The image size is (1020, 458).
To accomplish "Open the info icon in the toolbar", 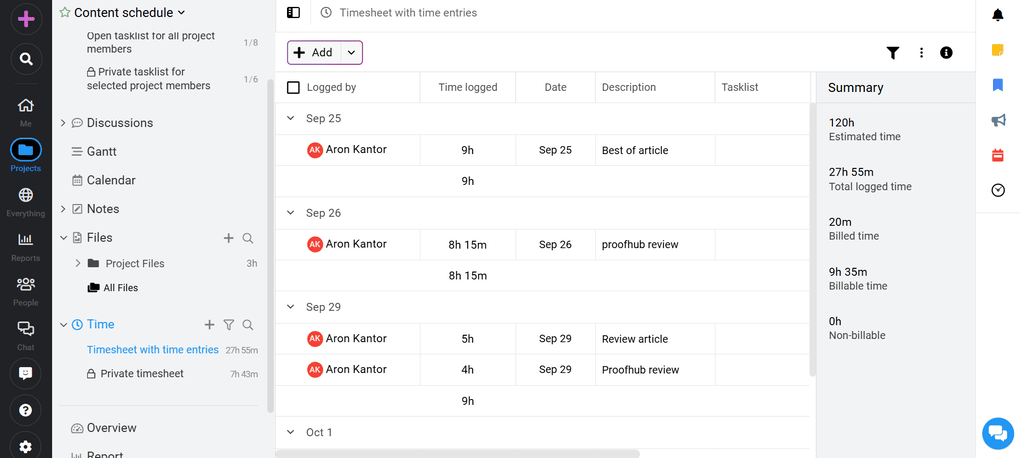I will click(946, 53).
